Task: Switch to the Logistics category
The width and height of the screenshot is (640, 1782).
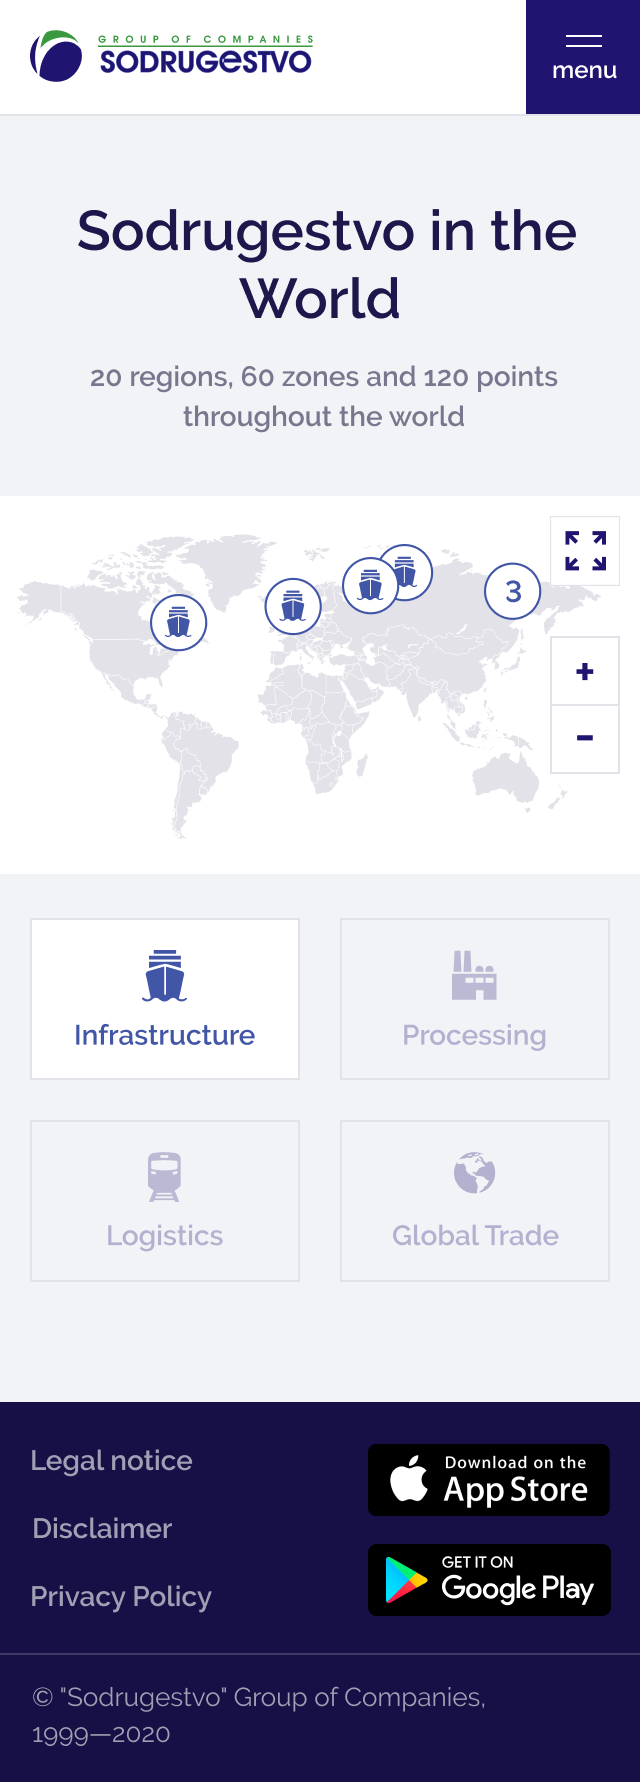Action: point(165,1201)
